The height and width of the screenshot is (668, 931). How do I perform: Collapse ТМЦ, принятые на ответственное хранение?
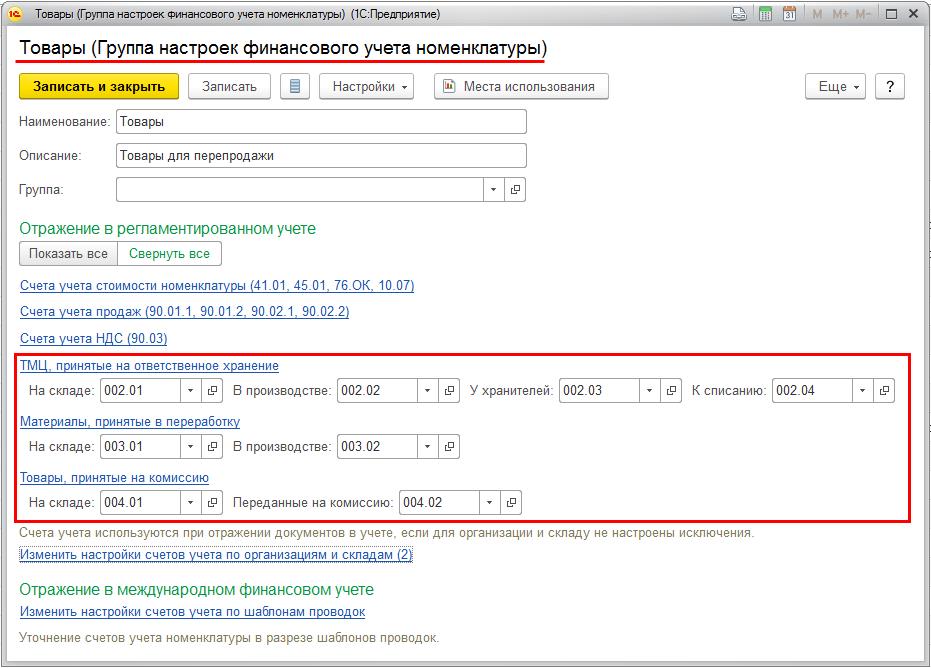[149, 366]
